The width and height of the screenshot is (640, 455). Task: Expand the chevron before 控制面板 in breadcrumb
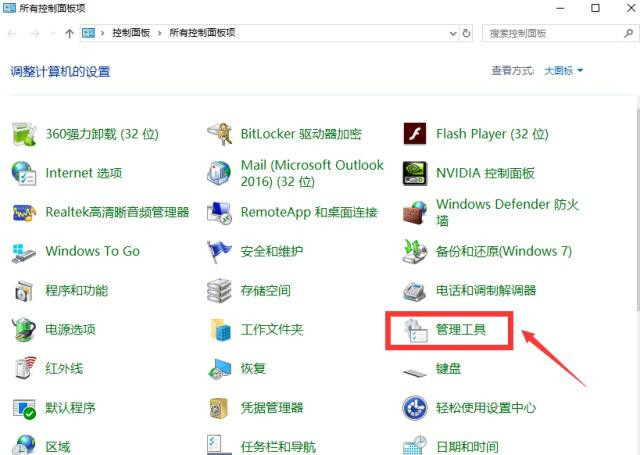click(x=103, y=33)
